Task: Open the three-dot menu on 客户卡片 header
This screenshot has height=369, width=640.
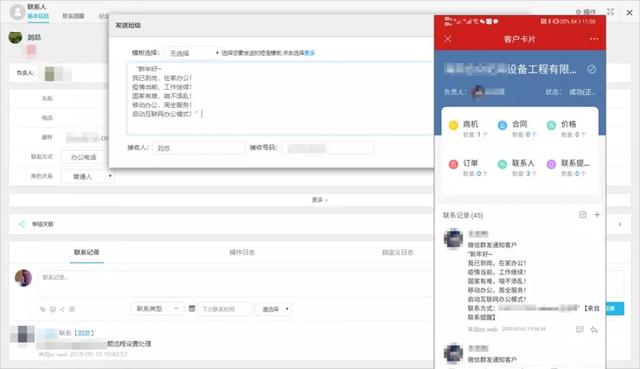Action: (594, 39)
